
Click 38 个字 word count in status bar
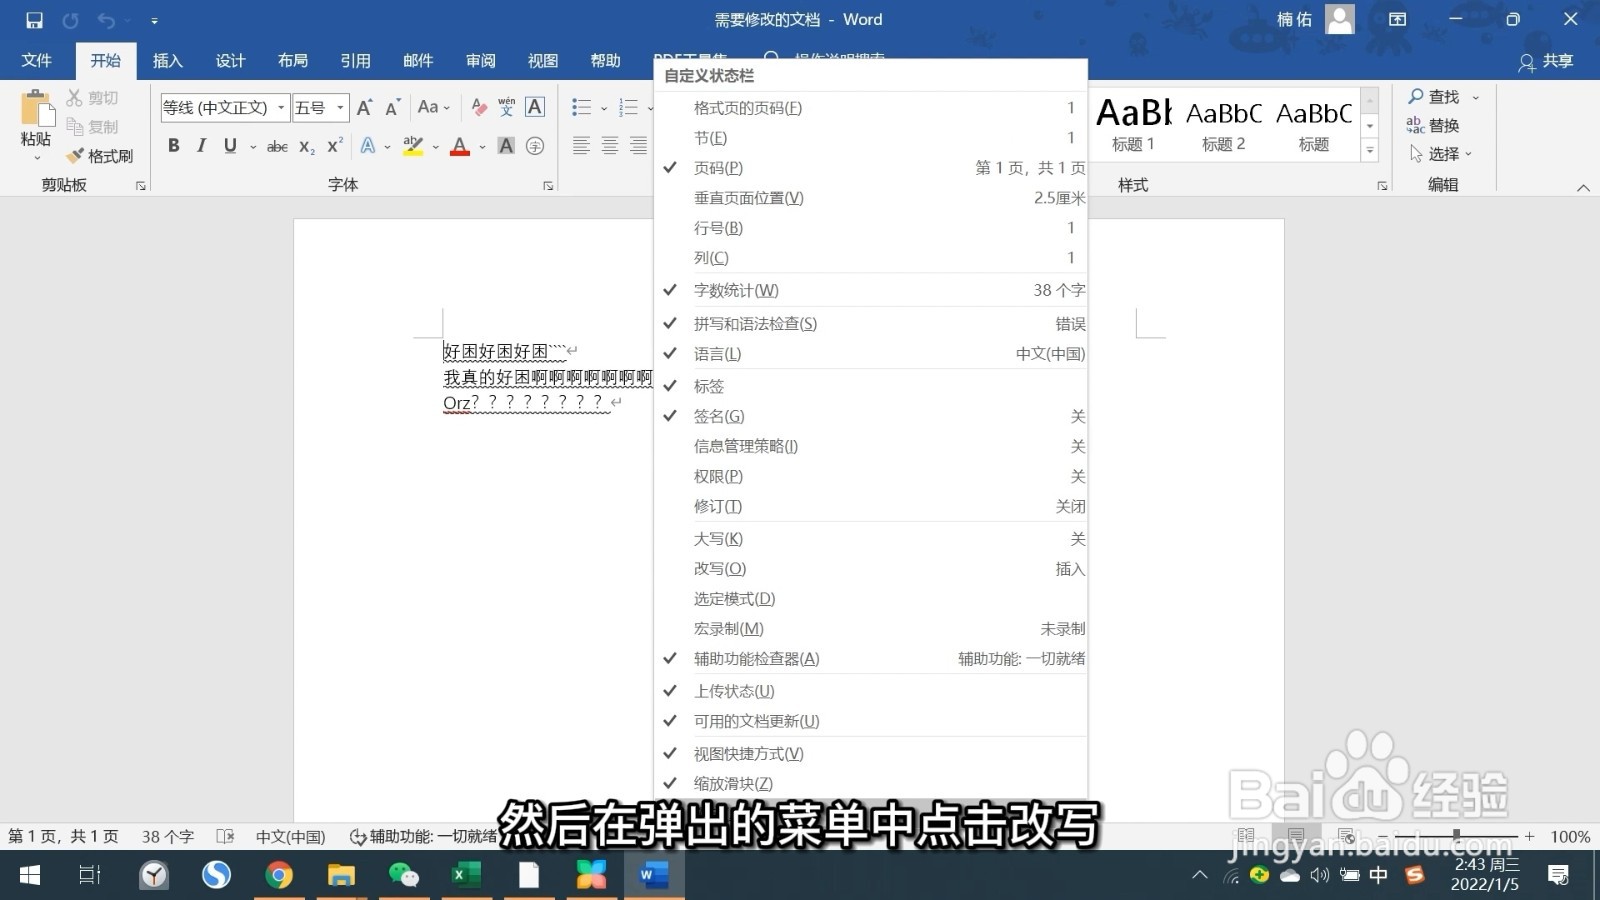pos(168,837)
